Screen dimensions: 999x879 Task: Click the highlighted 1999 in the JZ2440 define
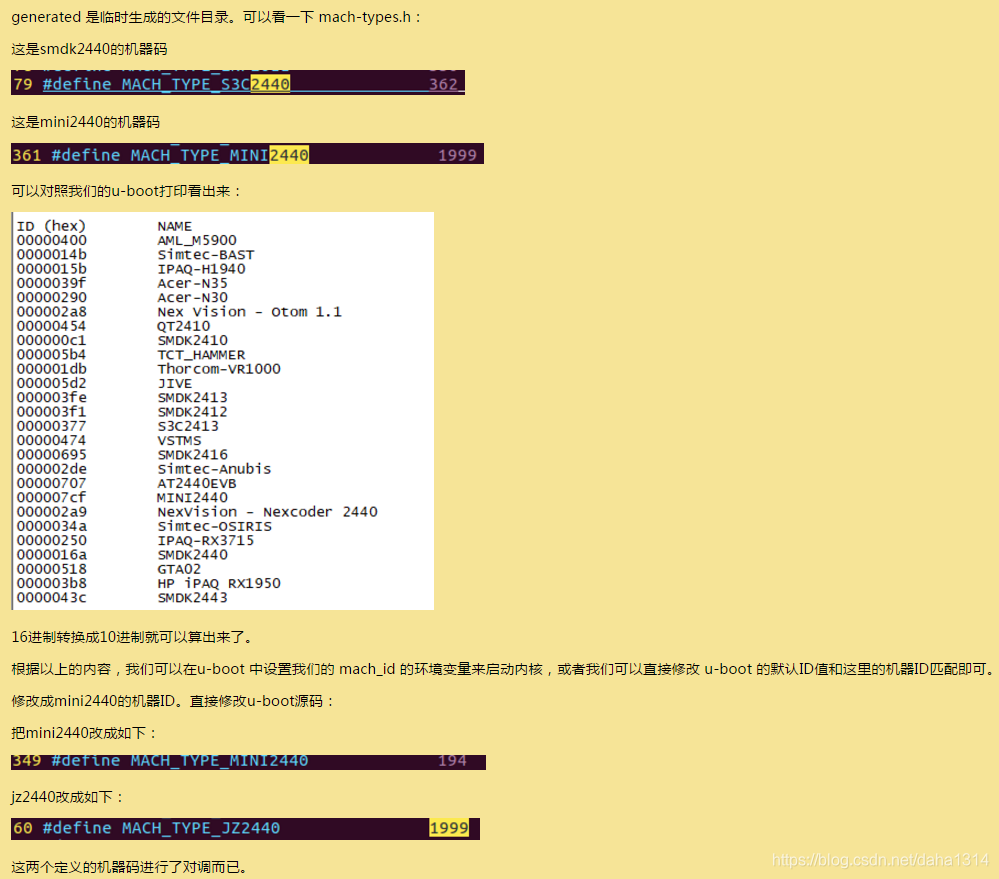(x=449, y=828)
